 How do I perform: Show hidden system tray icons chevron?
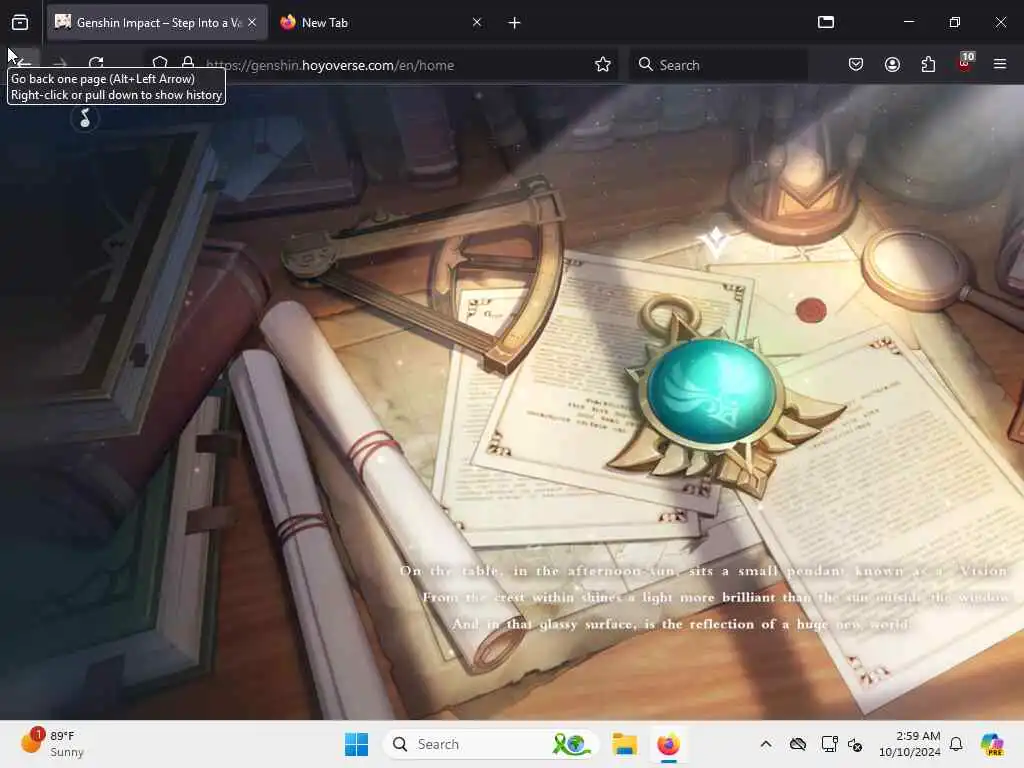tap(766, 744)
